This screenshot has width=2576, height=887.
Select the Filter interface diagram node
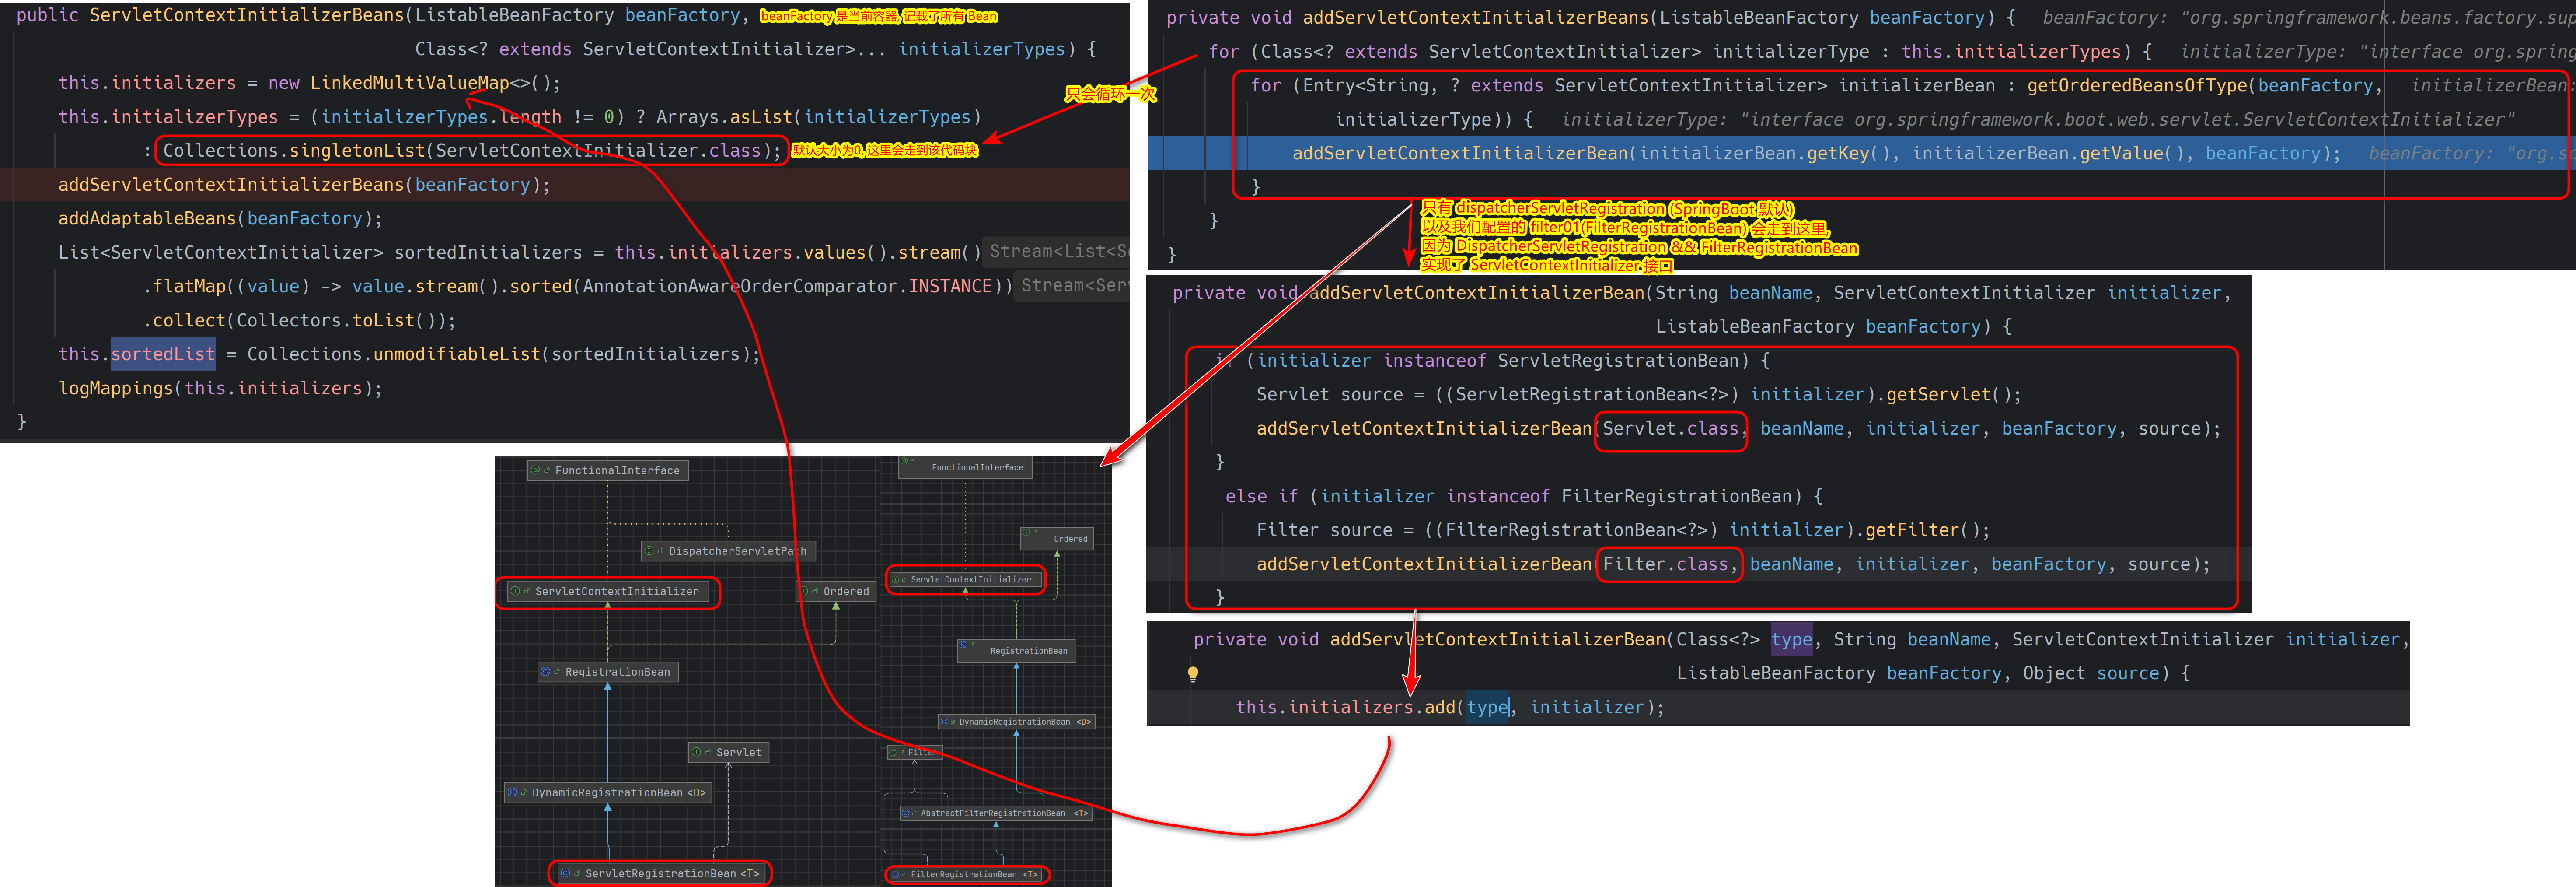click(x=914, y=752)
